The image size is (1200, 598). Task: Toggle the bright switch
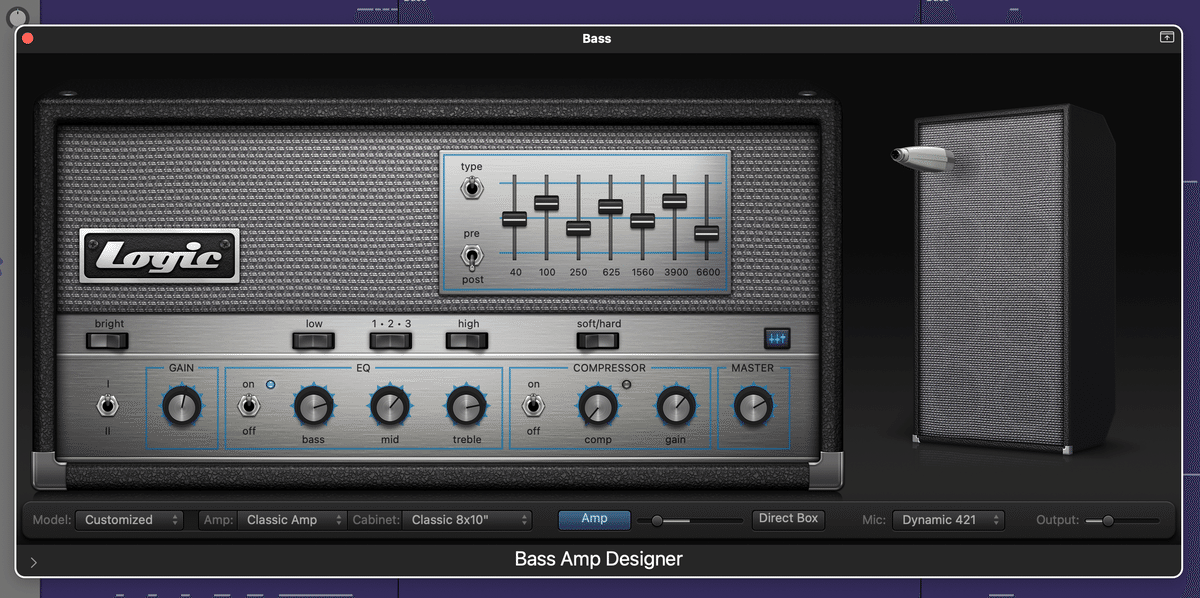pos(107,341)
